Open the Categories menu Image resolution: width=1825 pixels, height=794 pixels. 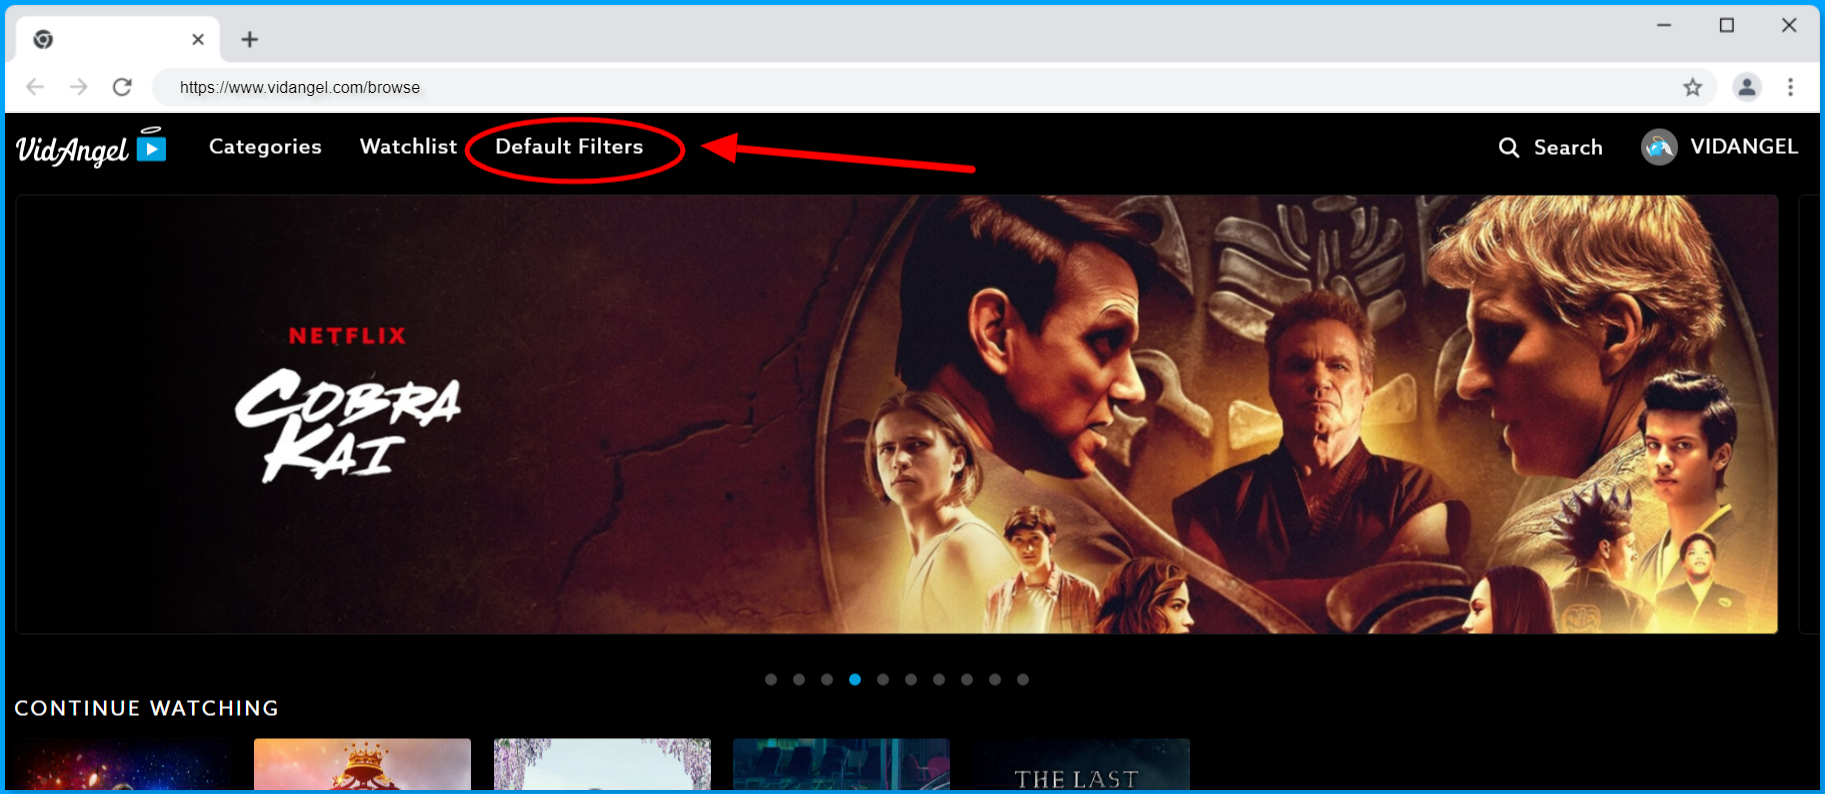tap(265, 147)
